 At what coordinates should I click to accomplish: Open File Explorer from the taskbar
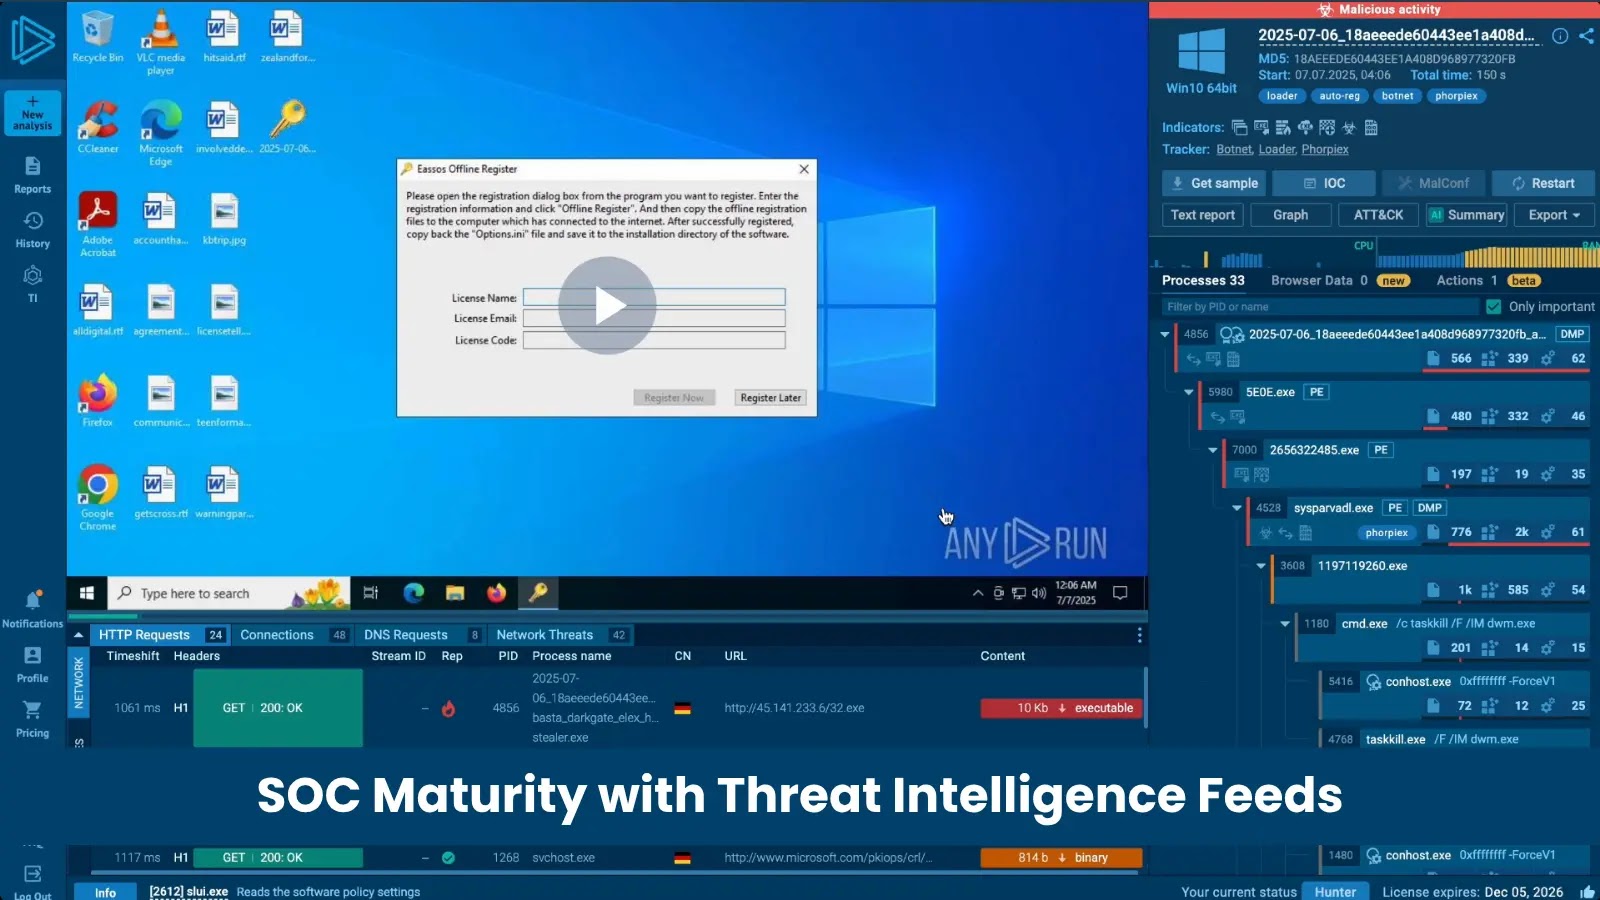click(455, 593)
